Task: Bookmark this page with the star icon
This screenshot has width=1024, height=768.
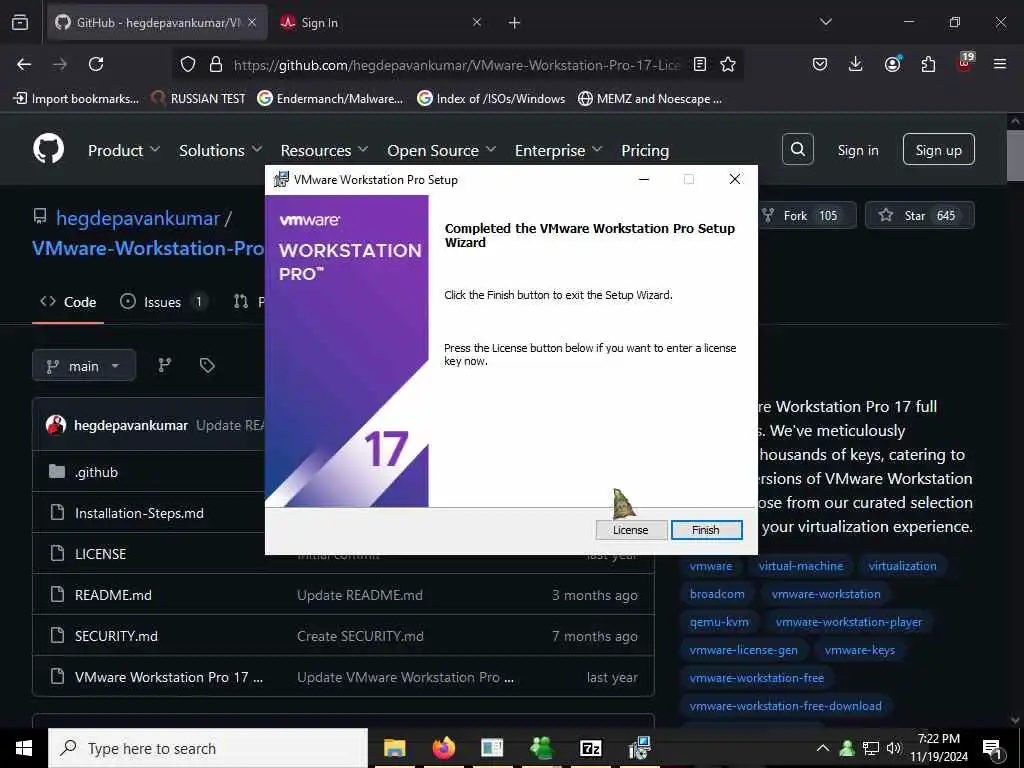Action: click(x=728, y=64)
